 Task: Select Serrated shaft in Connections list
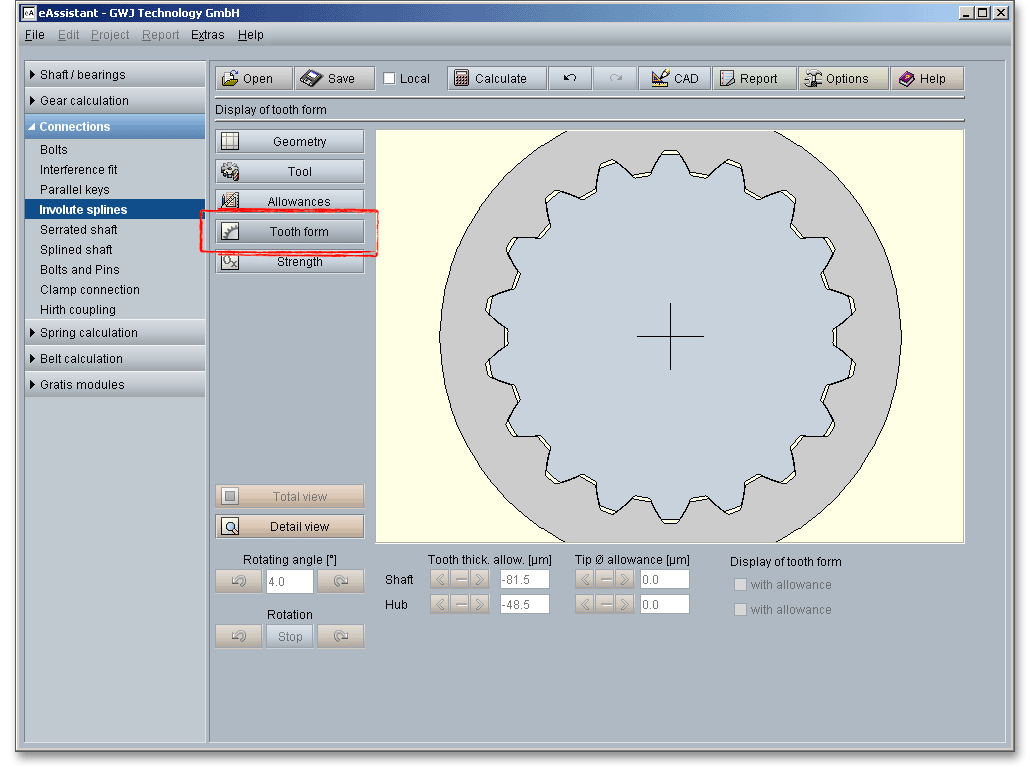coord(79,230)
